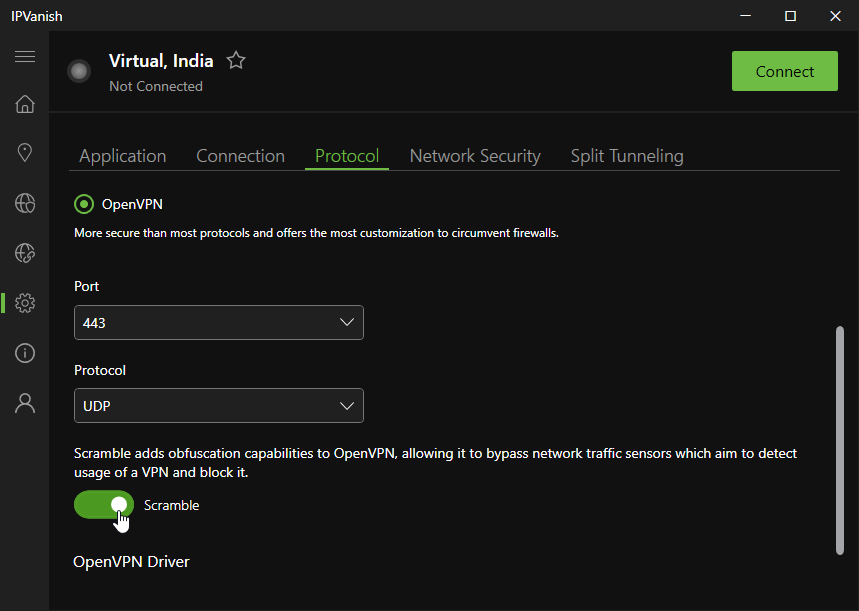Turn off the Scramble toggle
859x611 pixels.
click(104, 505)
